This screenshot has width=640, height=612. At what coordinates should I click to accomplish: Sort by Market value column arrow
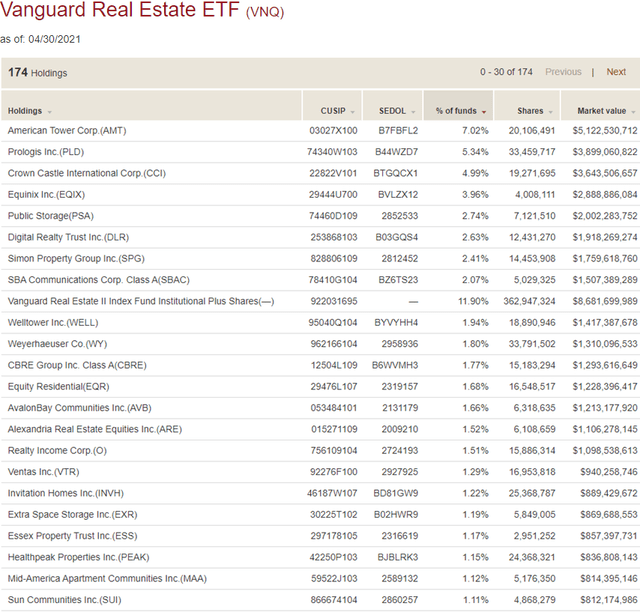click(x=633, y=112)
